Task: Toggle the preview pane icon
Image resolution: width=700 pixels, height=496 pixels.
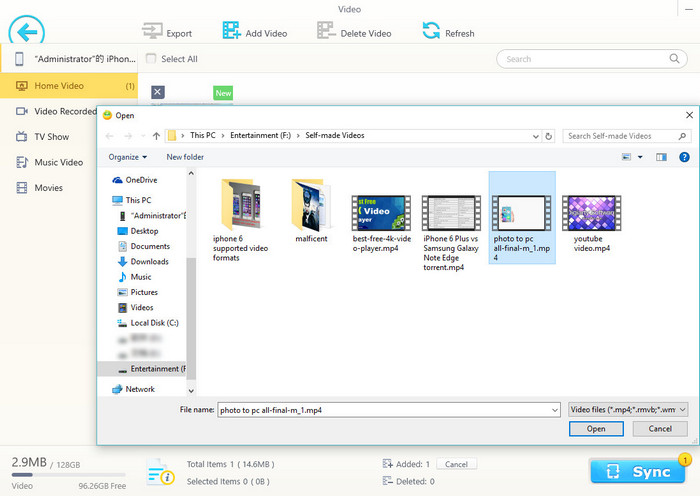Action: coord(661,157)
